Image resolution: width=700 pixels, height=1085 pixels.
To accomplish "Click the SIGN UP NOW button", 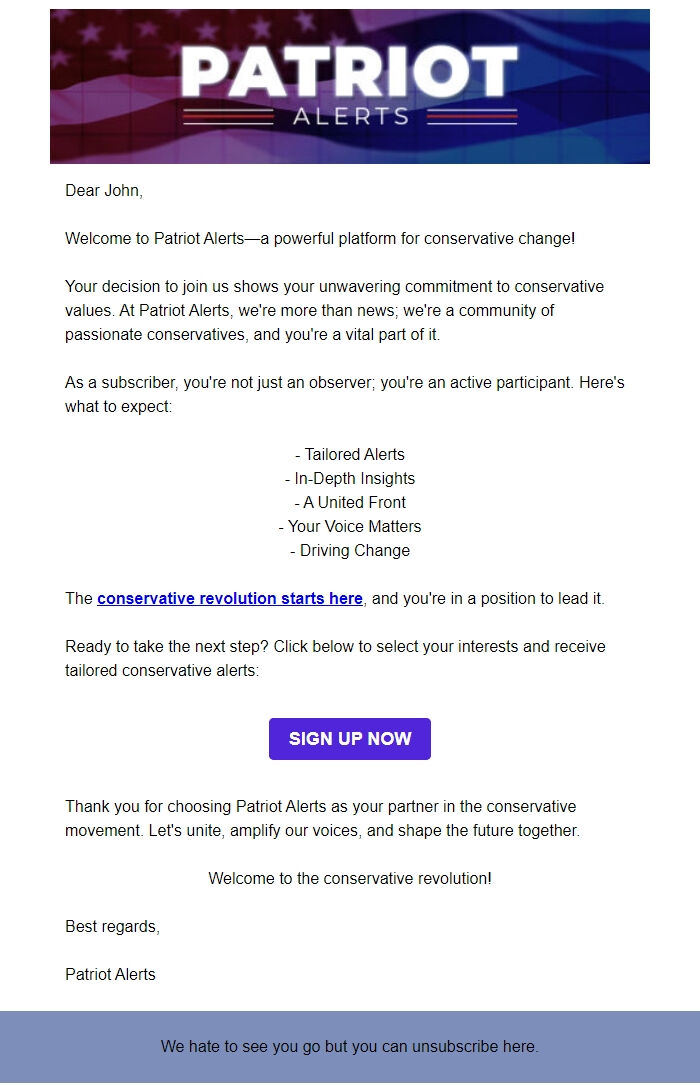I will [349, 738].
